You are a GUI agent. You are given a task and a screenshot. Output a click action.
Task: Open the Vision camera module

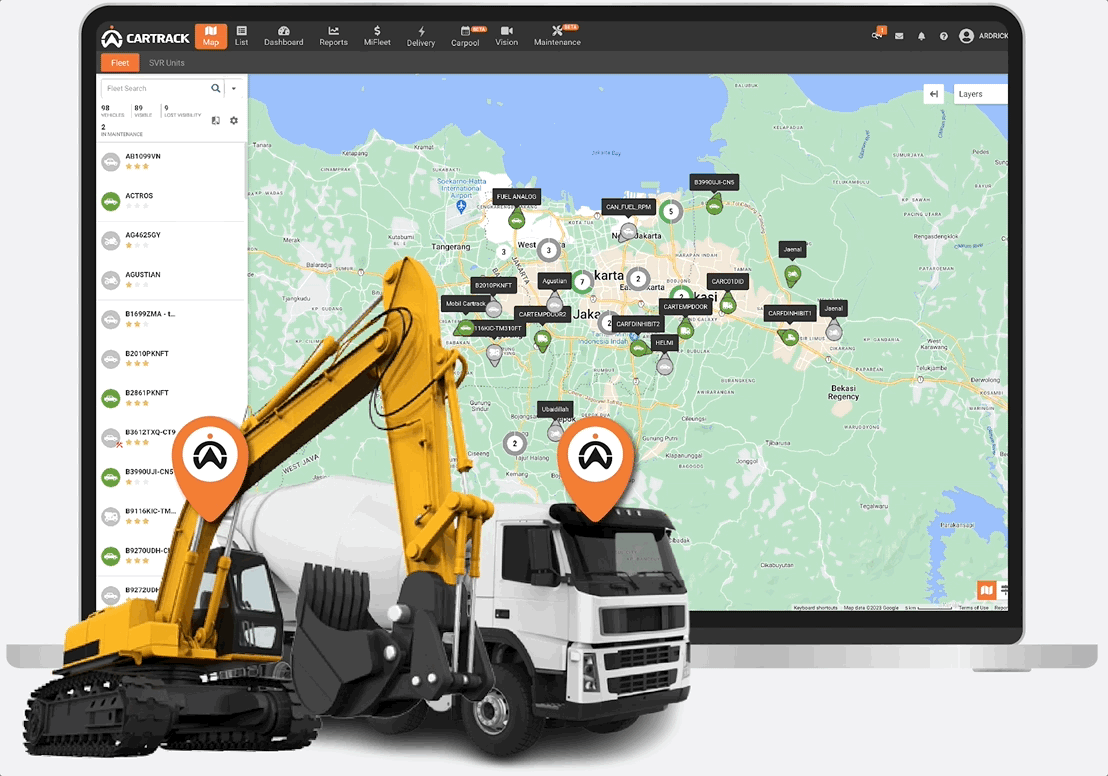tap(507, 35)
